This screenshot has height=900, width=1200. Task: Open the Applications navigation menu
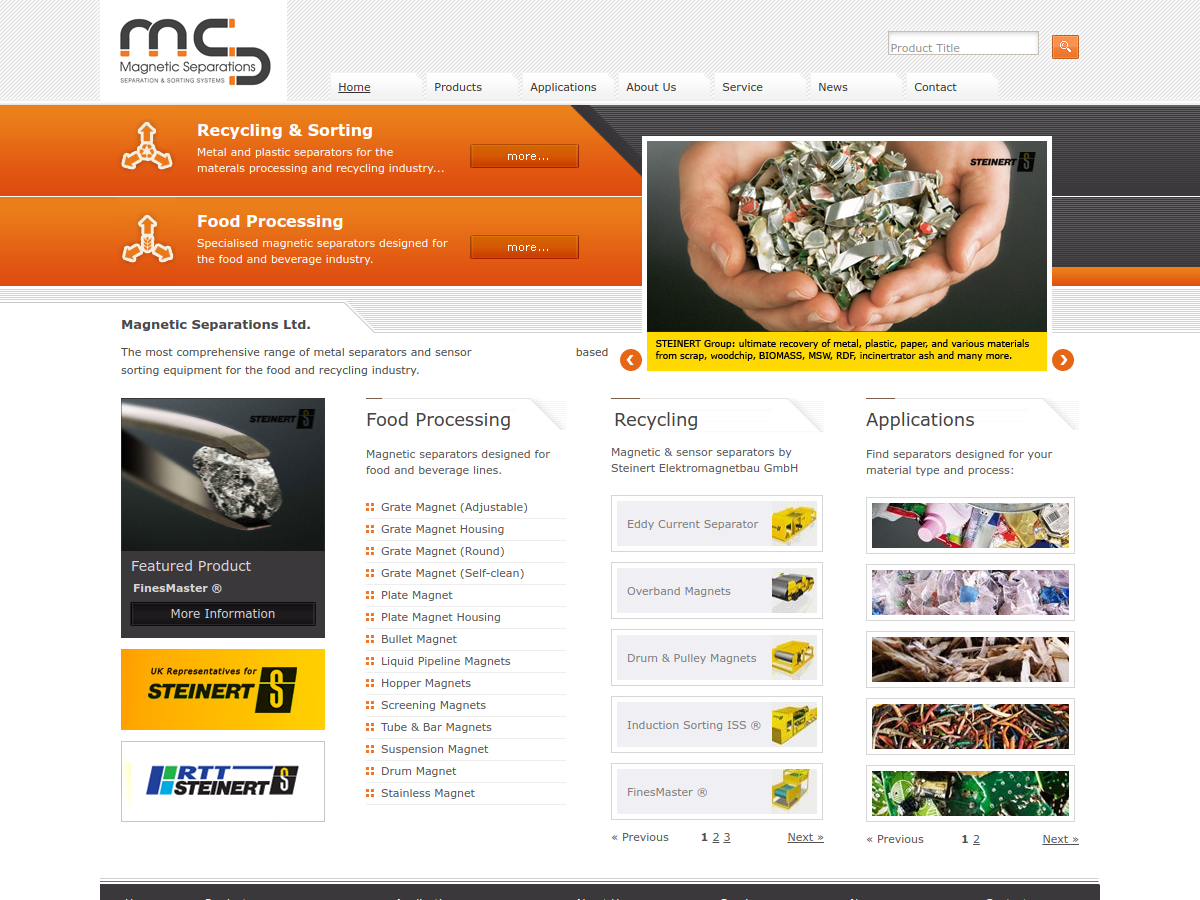[563, 87]
